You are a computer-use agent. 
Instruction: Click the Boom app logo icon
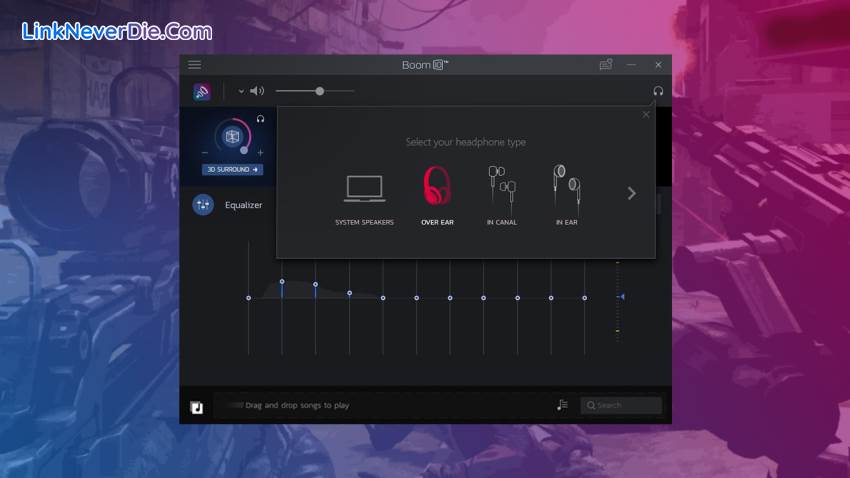coord(202,92)
